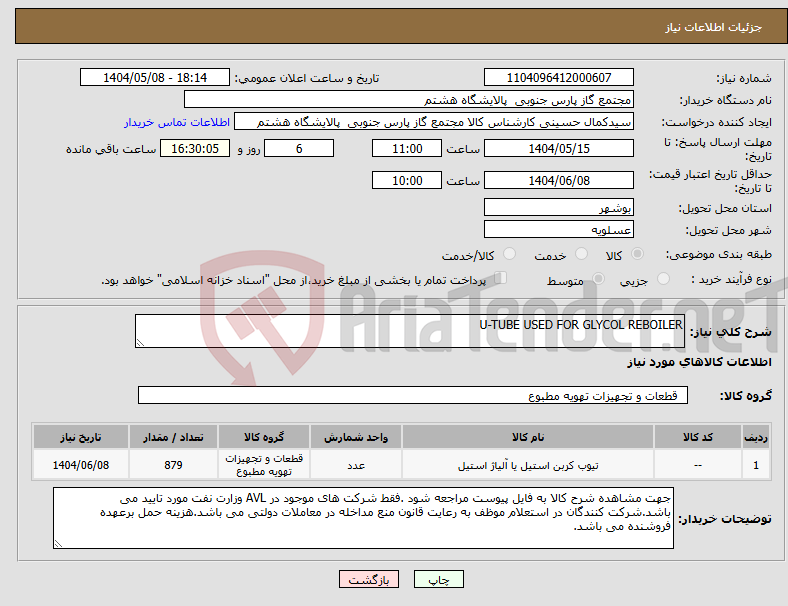
Task: Select the خدمت radio button
Action: click(581, 254)
